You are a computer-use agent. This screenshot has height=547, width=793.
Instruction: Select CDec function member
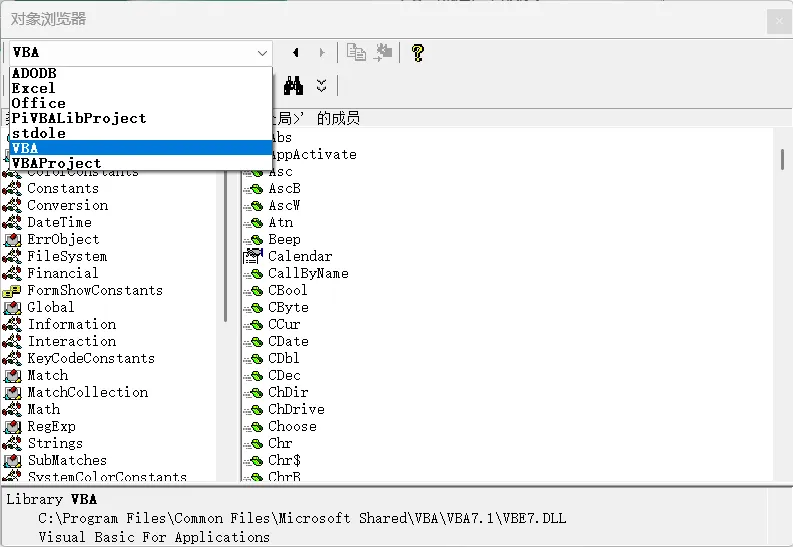(284, 375)
